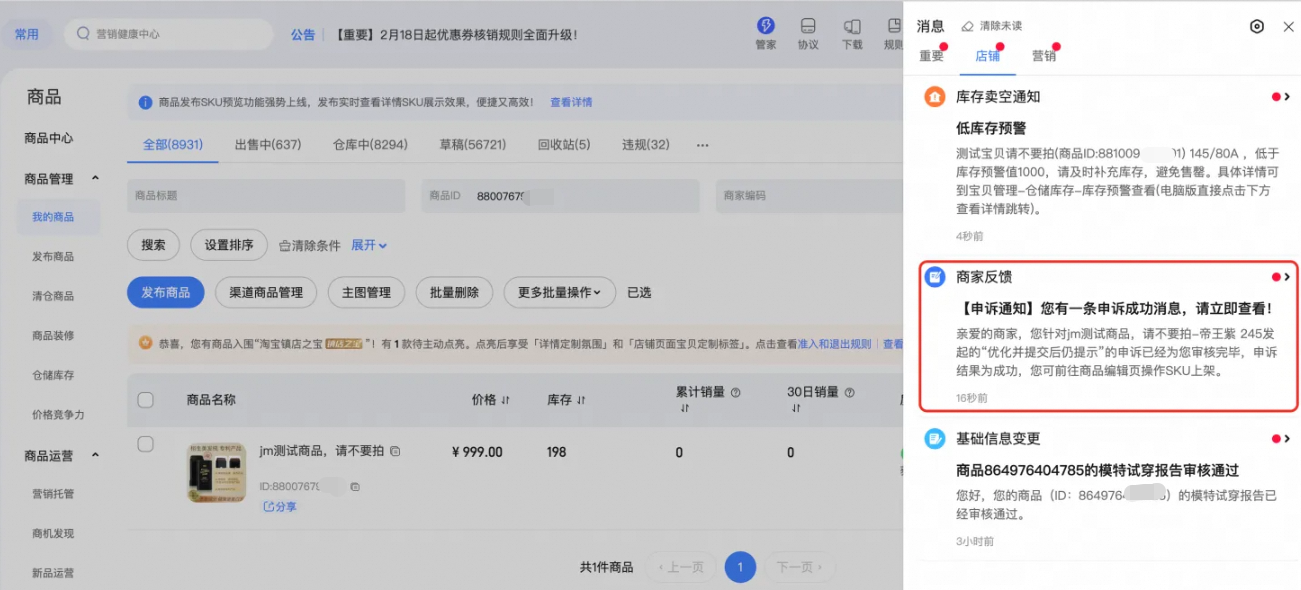Sort by 价格 using its sort arrows
1301x590 pixels.
[505, 400]
